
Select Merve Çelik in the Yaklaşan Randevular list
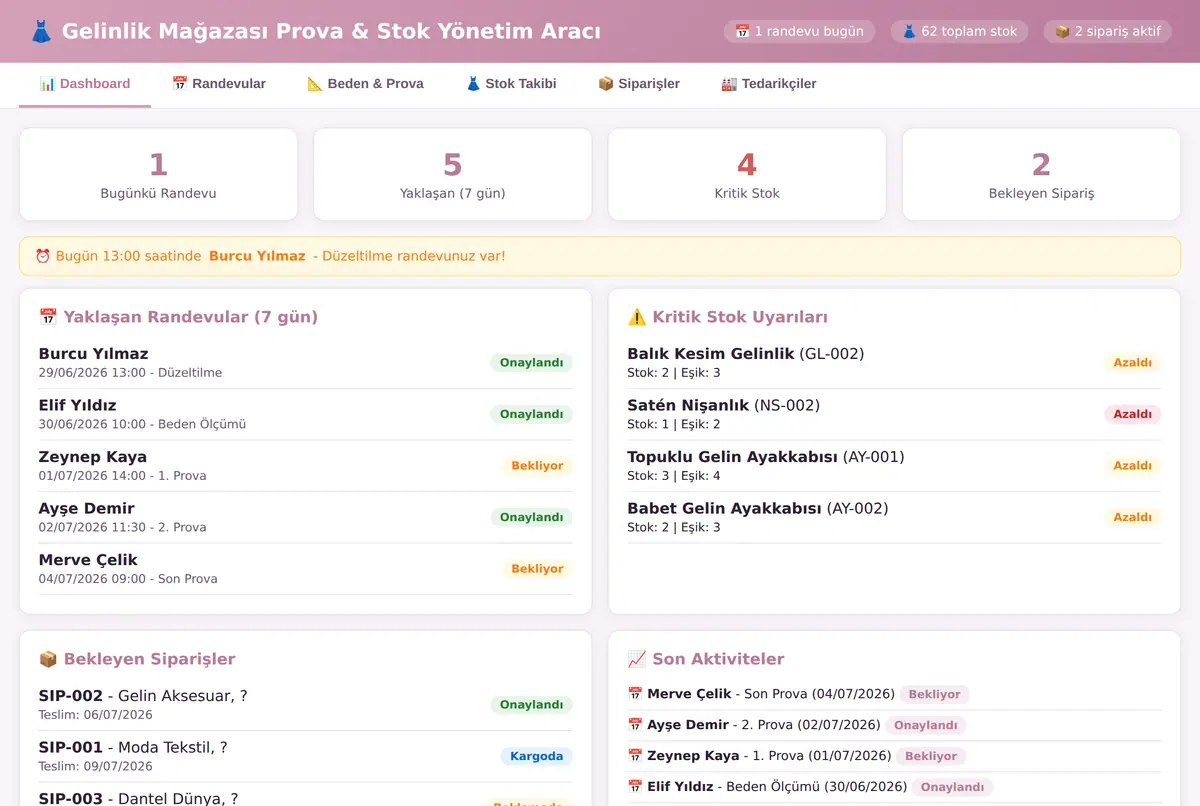tap(306, 569)
